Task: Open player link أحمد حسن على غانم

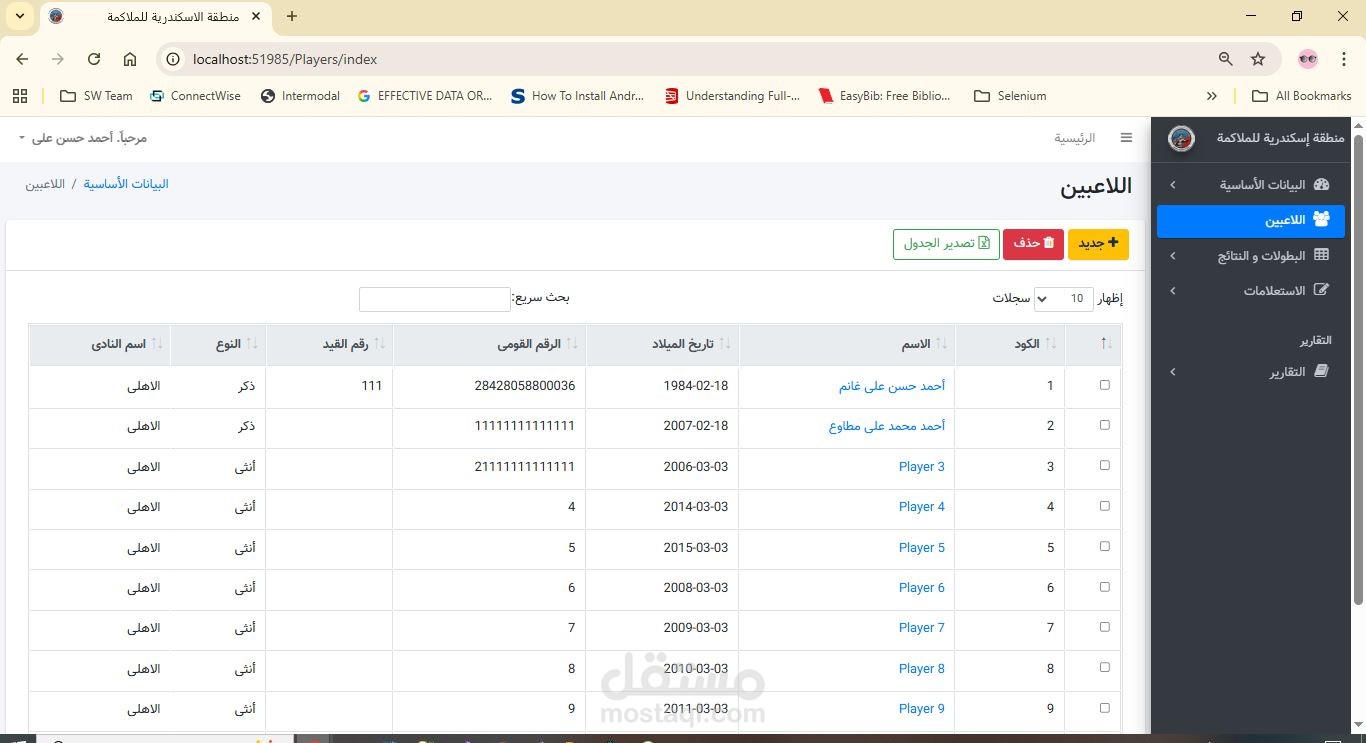Action: pos(892,385)
